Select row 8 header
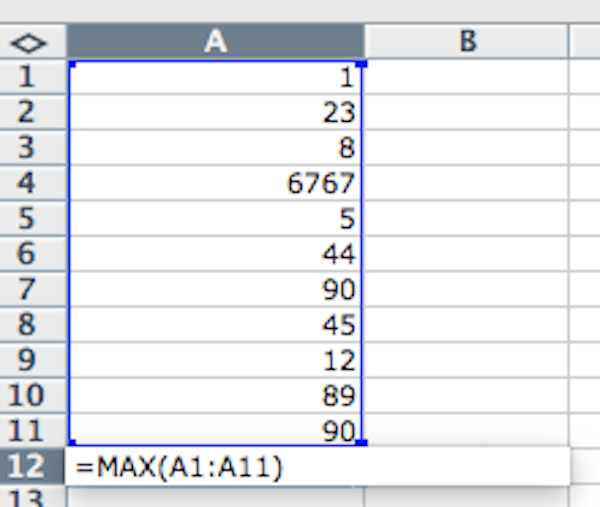The width and height of the screenshot is (600, 507). [x=33, y=324]
